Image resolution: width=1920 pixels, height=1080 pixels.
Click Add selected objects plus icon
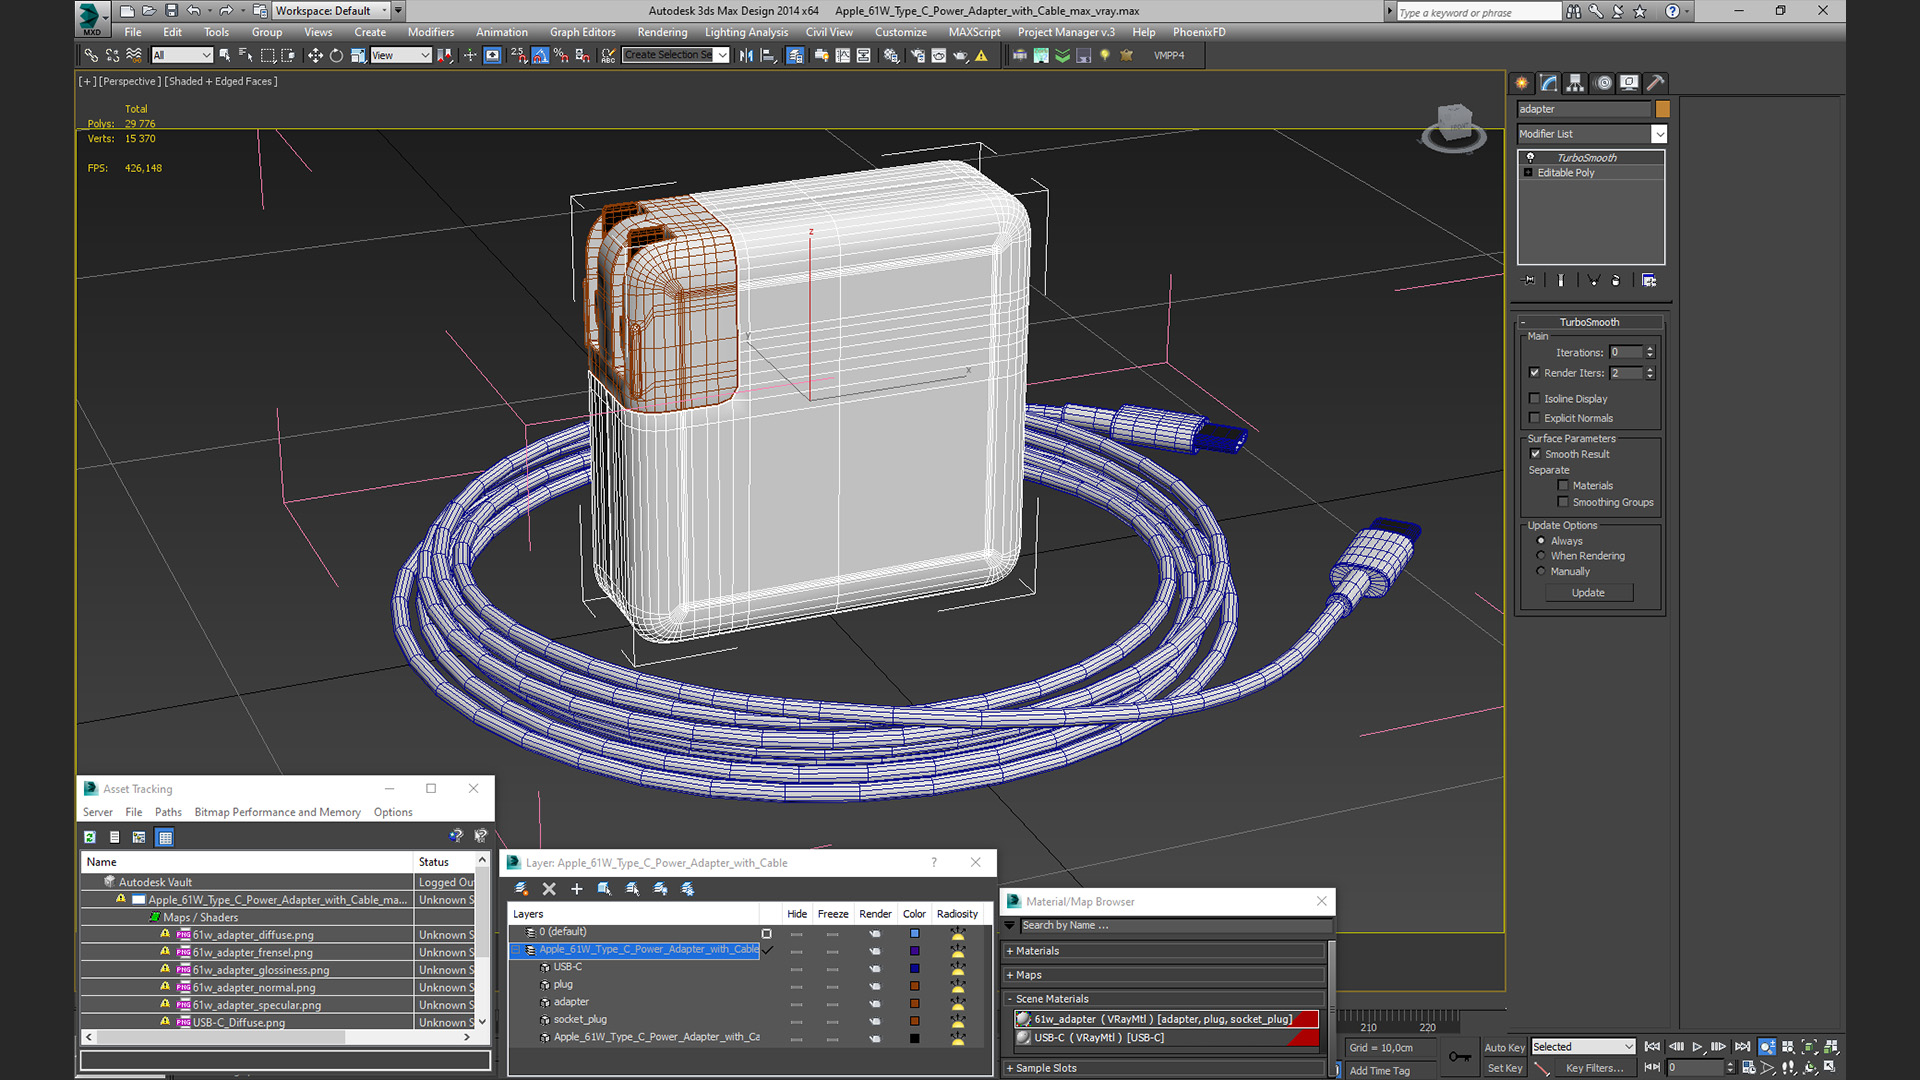pyautogui.click(x=577, y=889)
